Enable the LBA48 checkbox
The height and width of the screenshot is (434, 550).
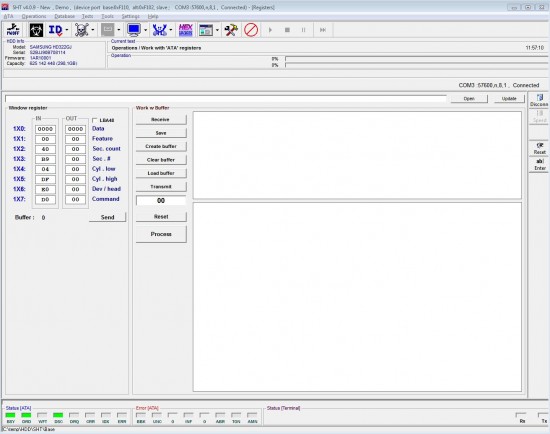click(x=95, y=120)
